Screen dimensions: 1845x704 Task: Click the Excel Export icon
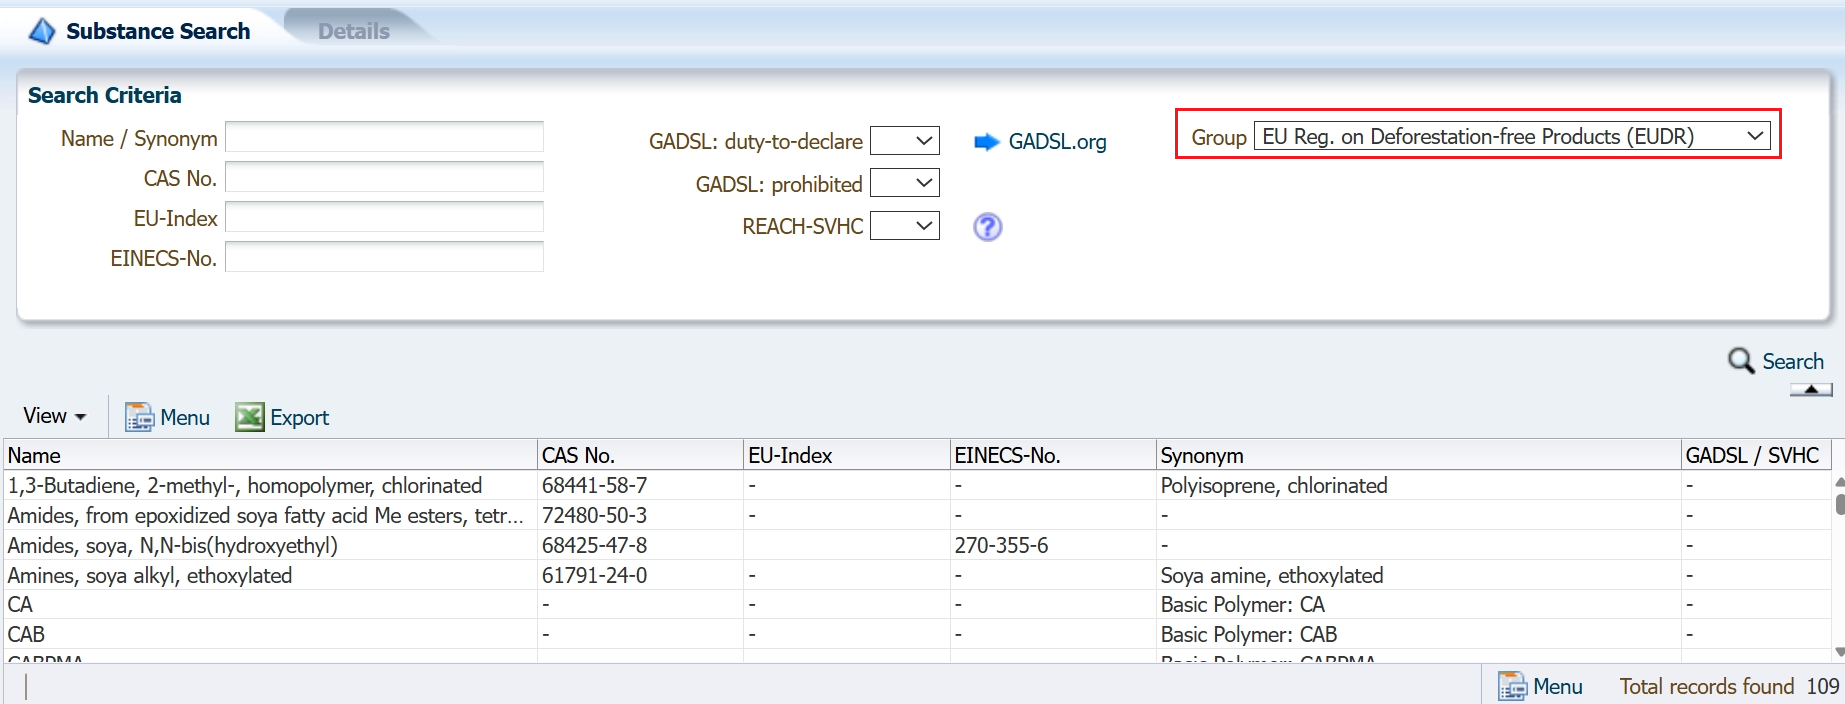249,417
